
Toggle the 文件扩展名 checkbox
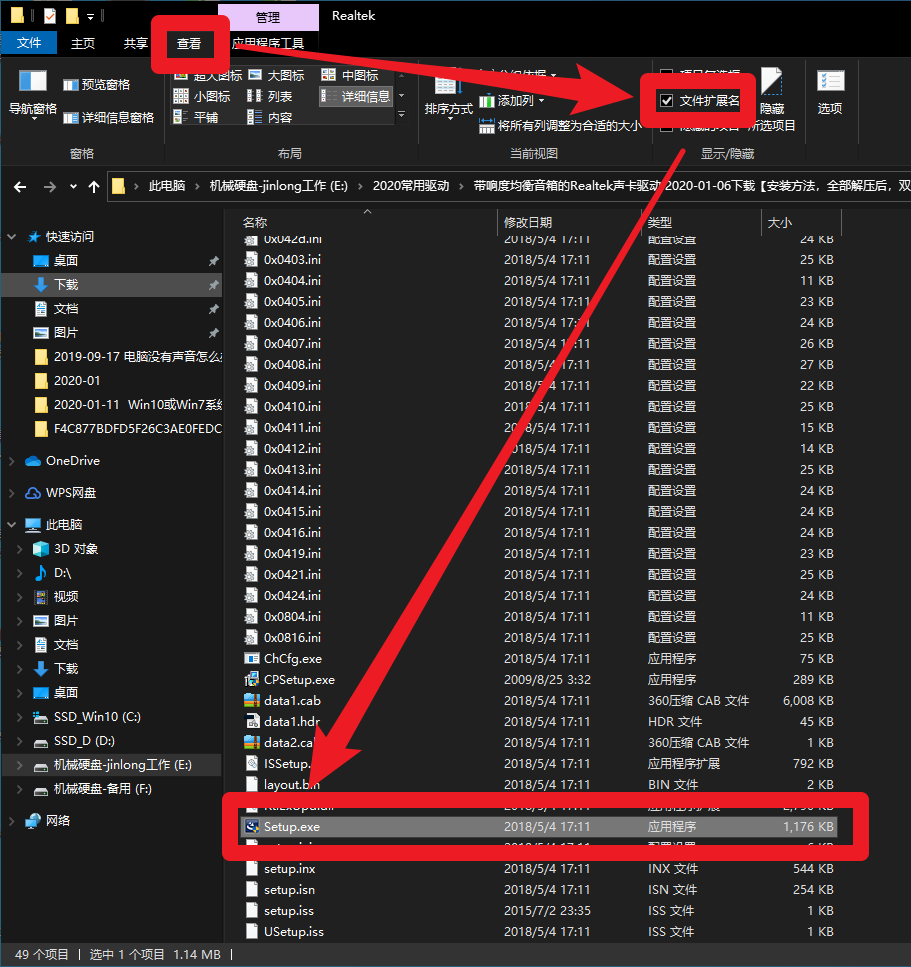pos(667,101)
